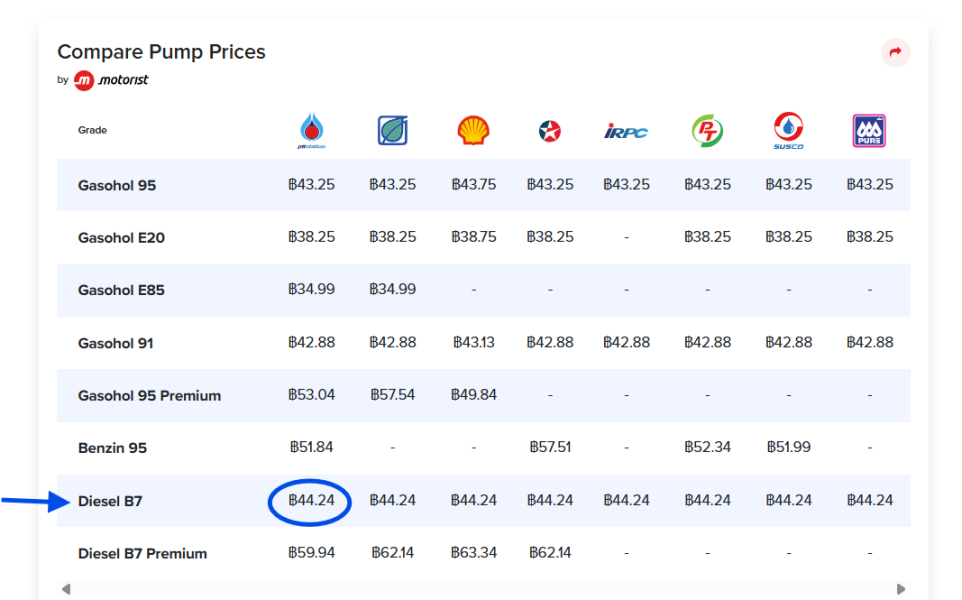Select the Bangchak green leaf logo
The image size is (962, 600).
393,130
